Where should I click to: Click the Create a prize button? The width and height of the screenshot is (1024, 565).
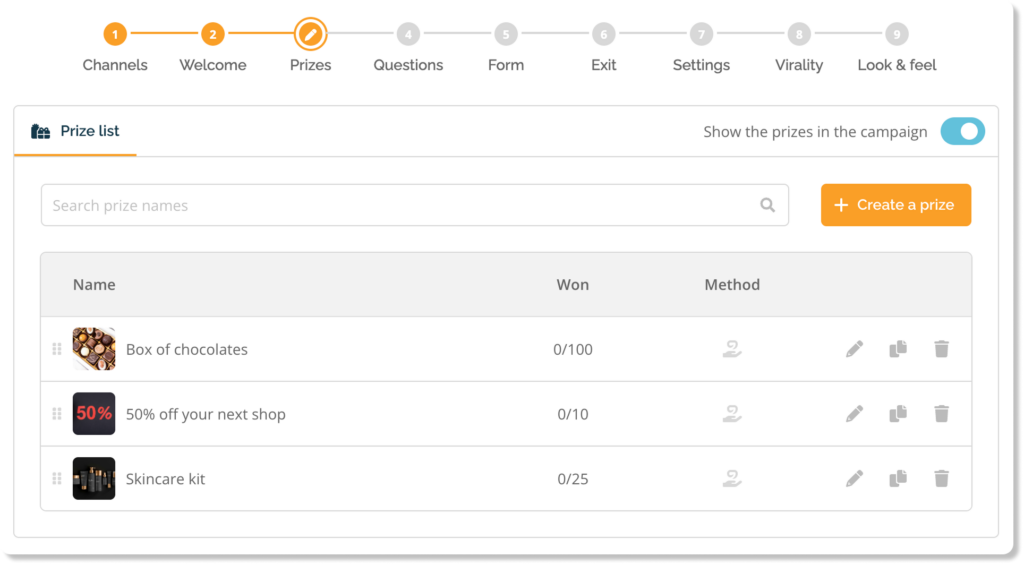click(895, 205)
